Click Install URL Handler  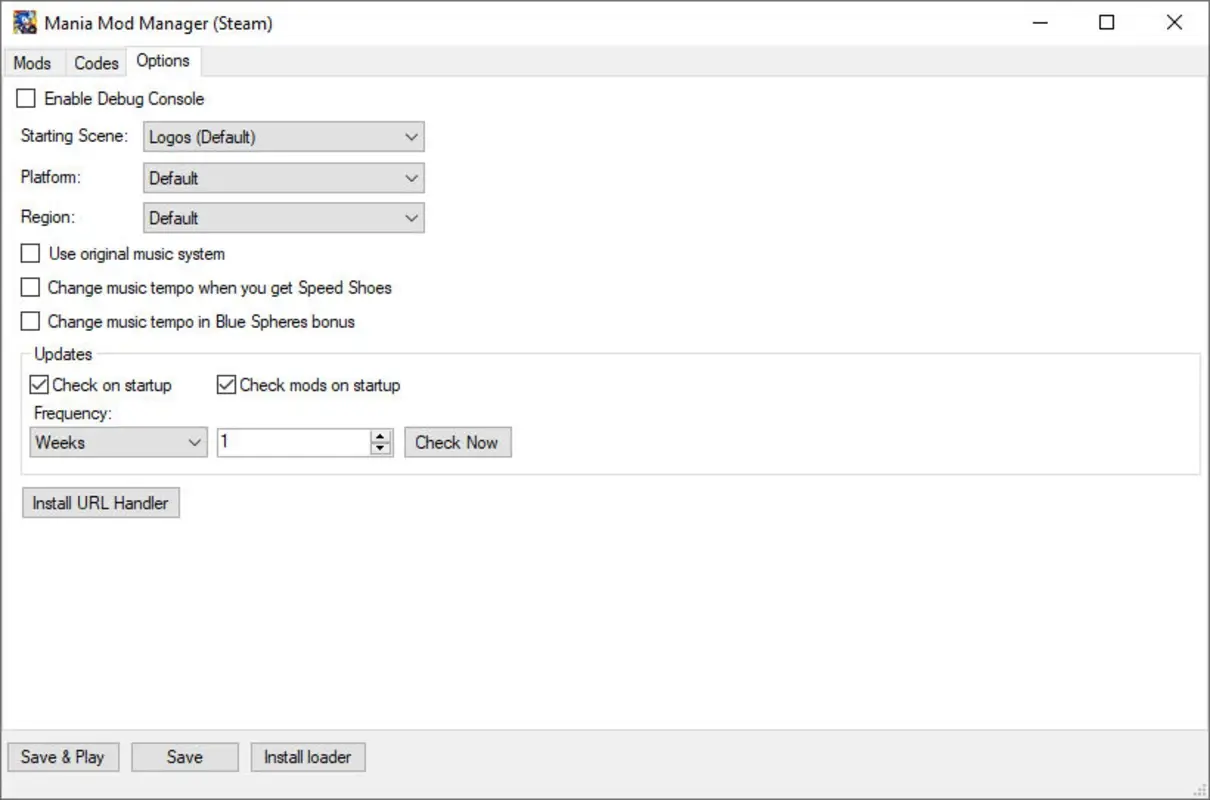(100, 502)
